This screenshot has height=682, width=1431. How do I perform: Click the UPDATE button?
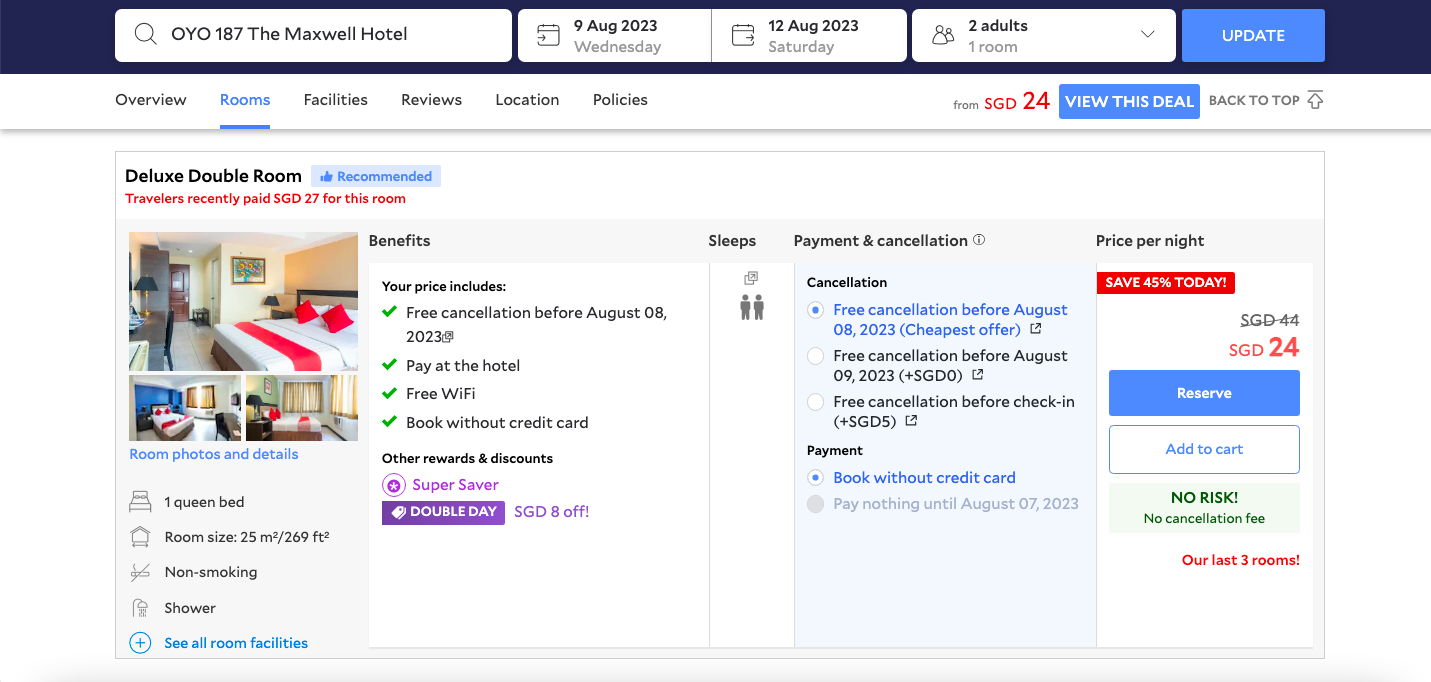[x=1253, y=36]
